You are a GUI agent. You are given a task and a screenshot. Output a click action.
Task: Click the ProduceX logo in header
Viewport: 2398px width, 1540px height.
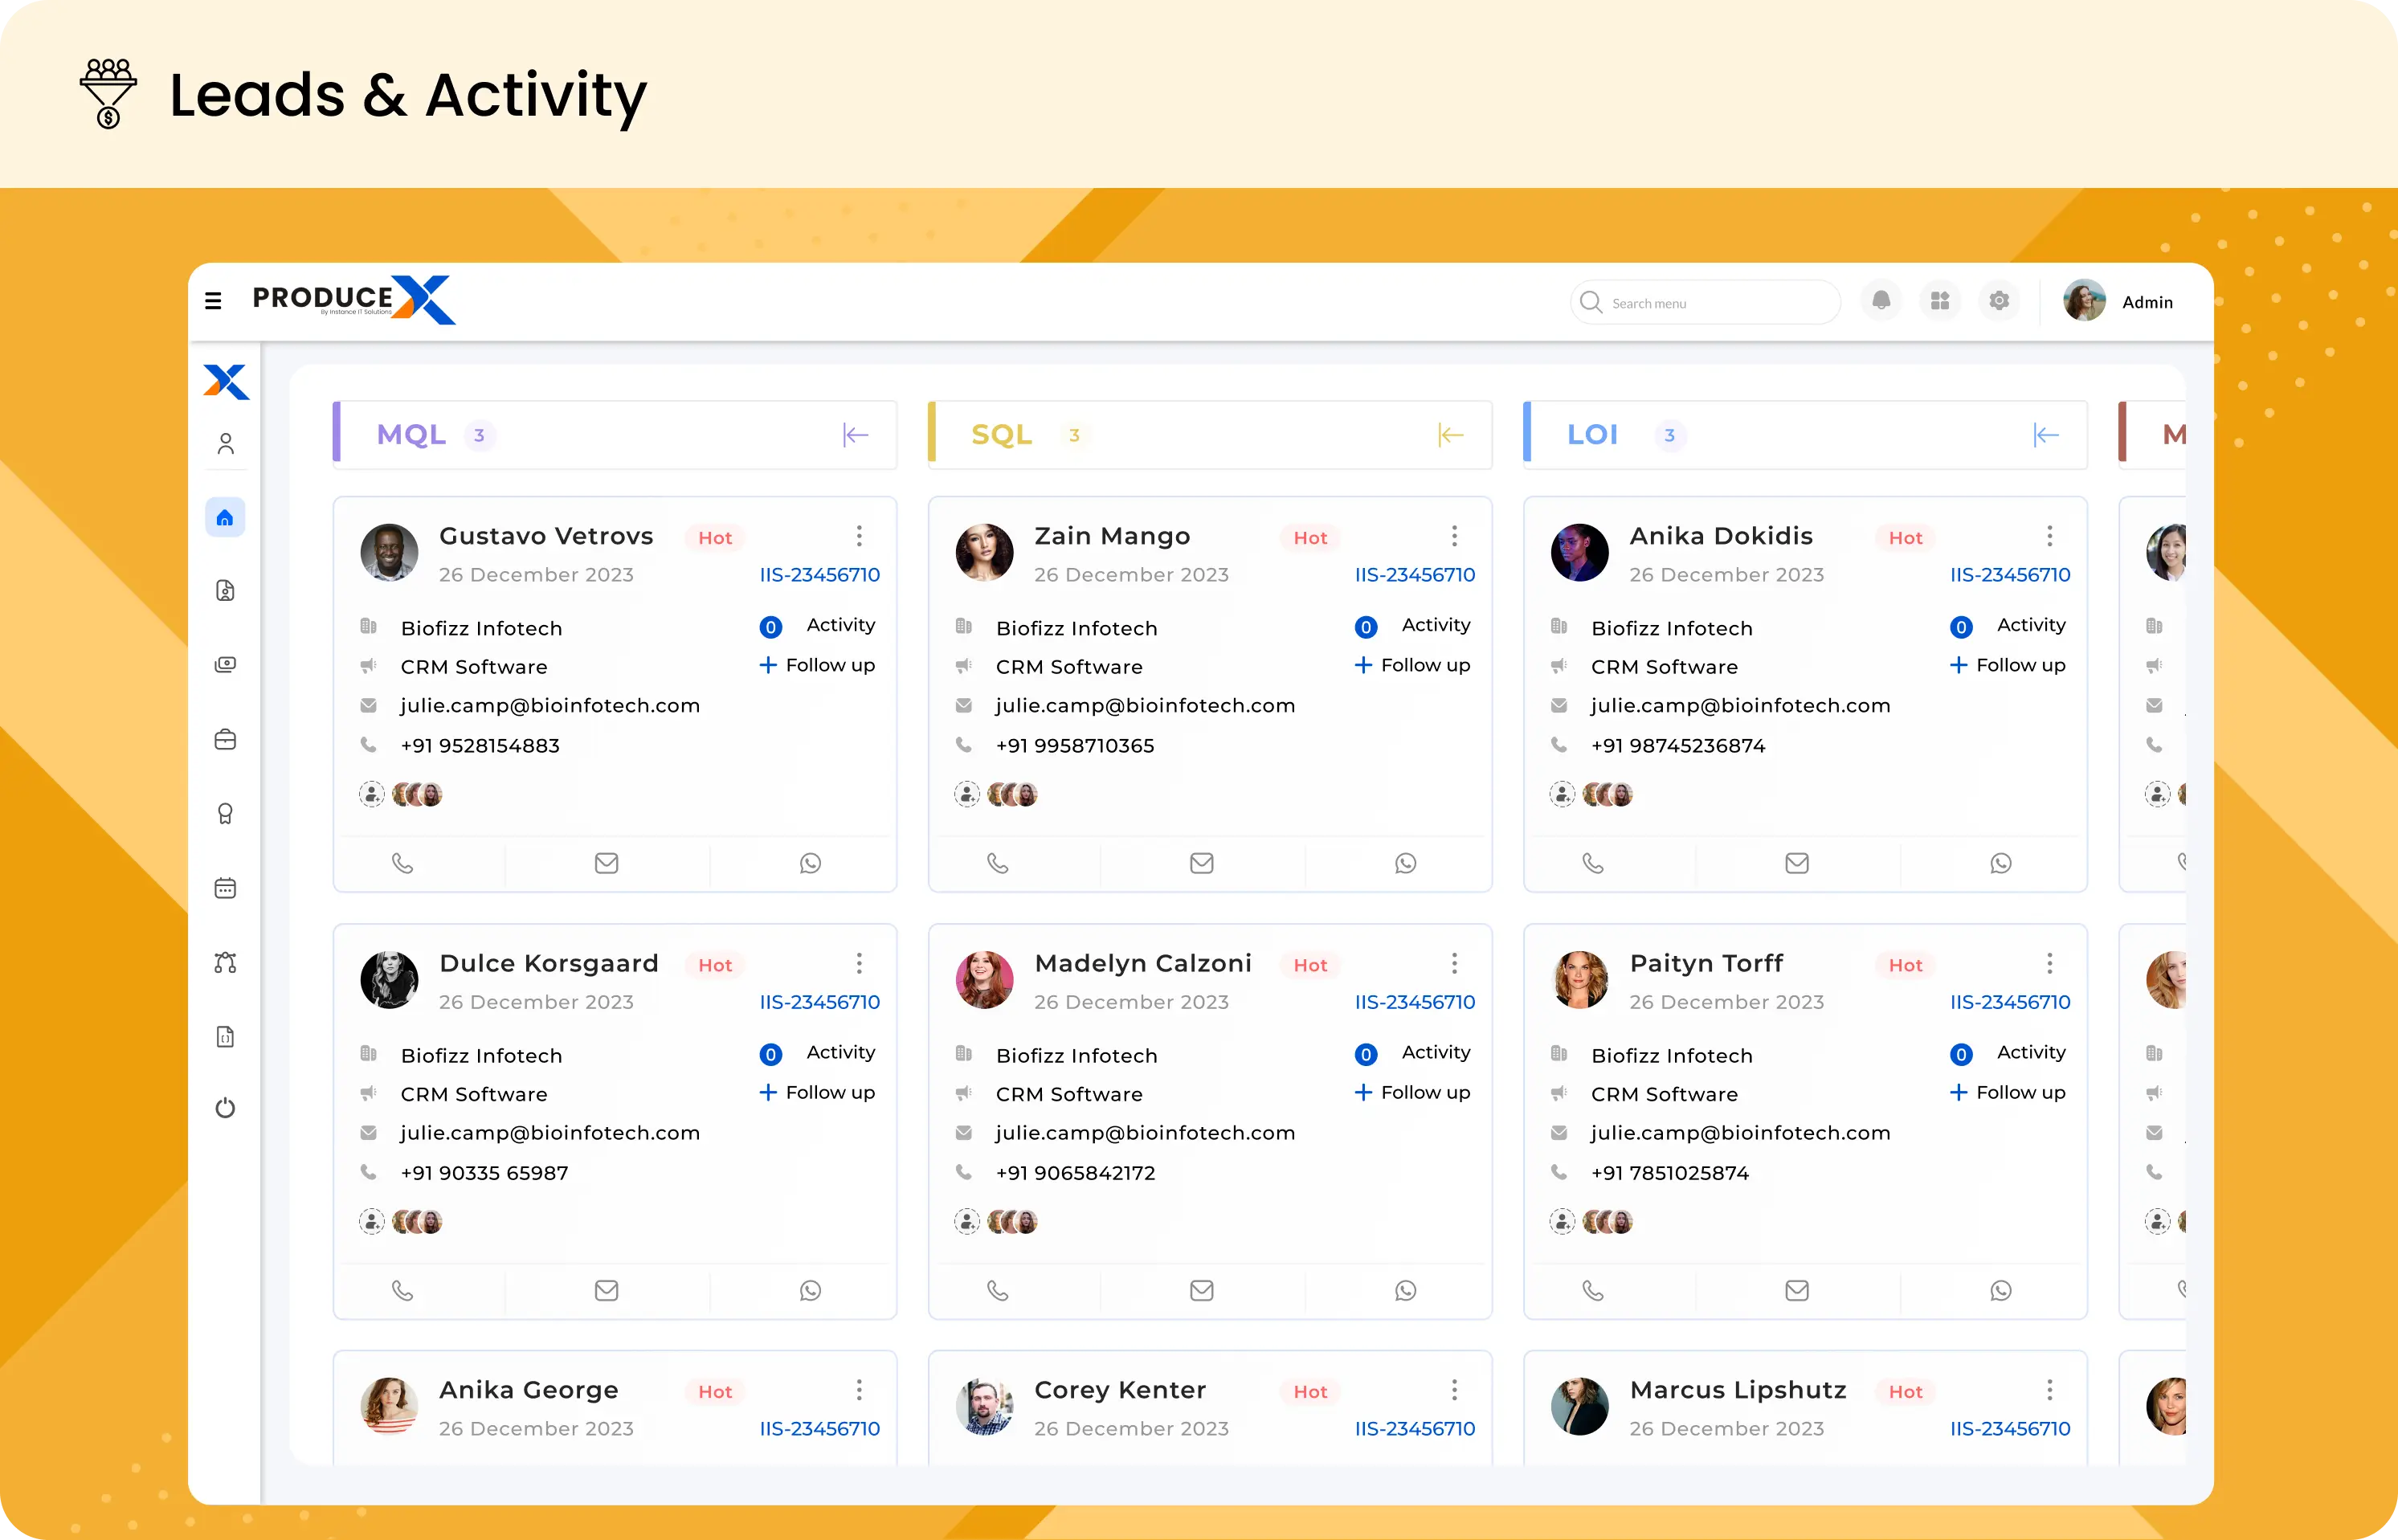353,299
